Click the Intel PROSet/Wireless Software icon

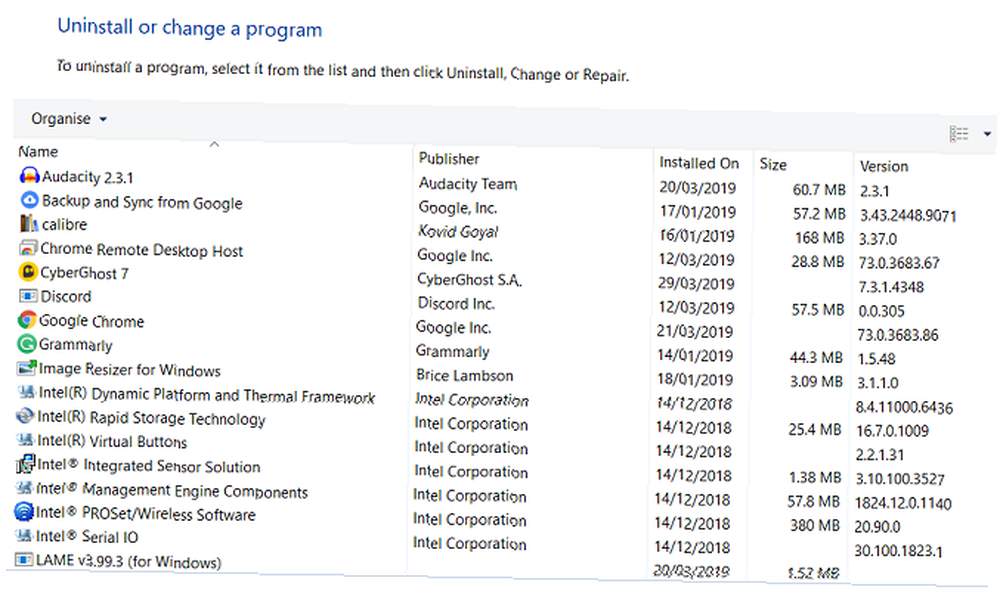24,512
